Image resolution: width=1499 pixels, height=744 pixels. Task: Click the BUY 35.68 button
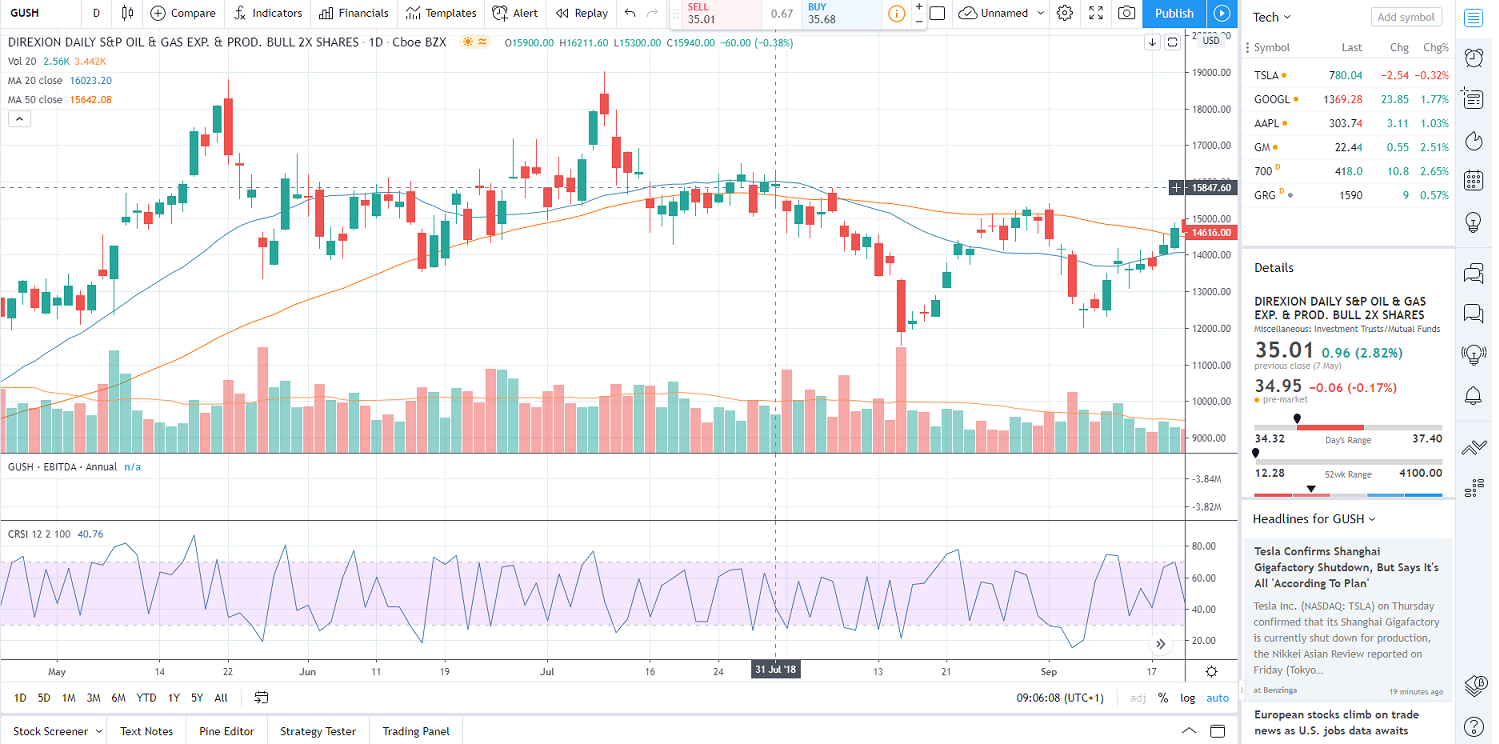click(842, 13)
